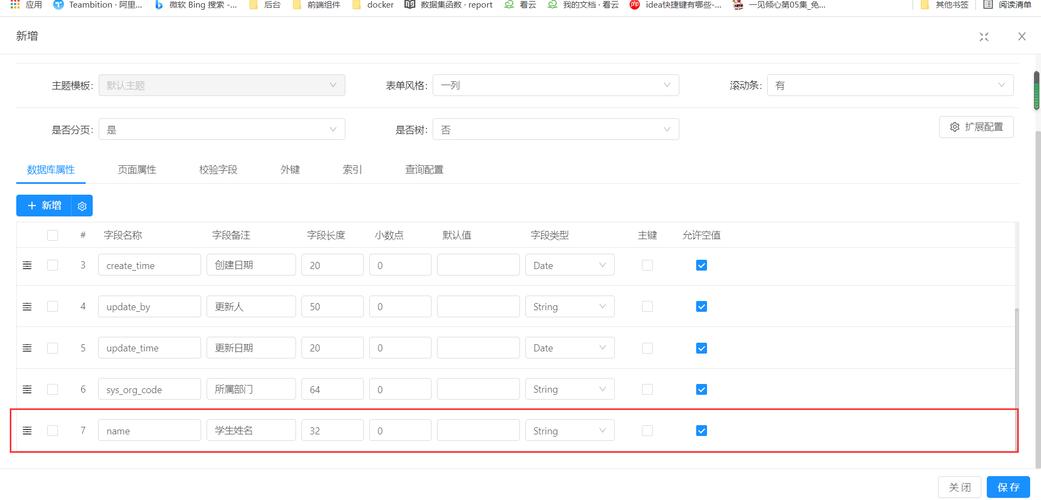Click the green dialog vertical scrollbar thumb
This screenshot has width=1041, height=500.
(x=1036, y=91)
